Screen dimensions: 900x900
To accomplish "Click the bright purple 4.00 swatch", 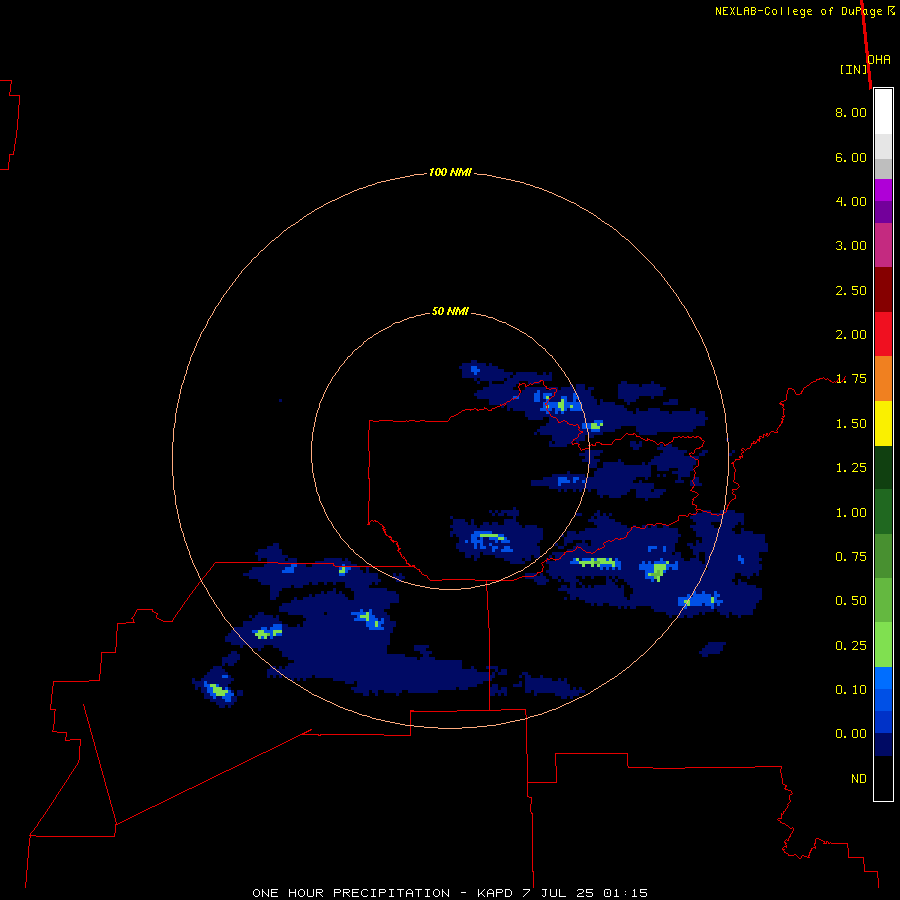I will [883, 190].
